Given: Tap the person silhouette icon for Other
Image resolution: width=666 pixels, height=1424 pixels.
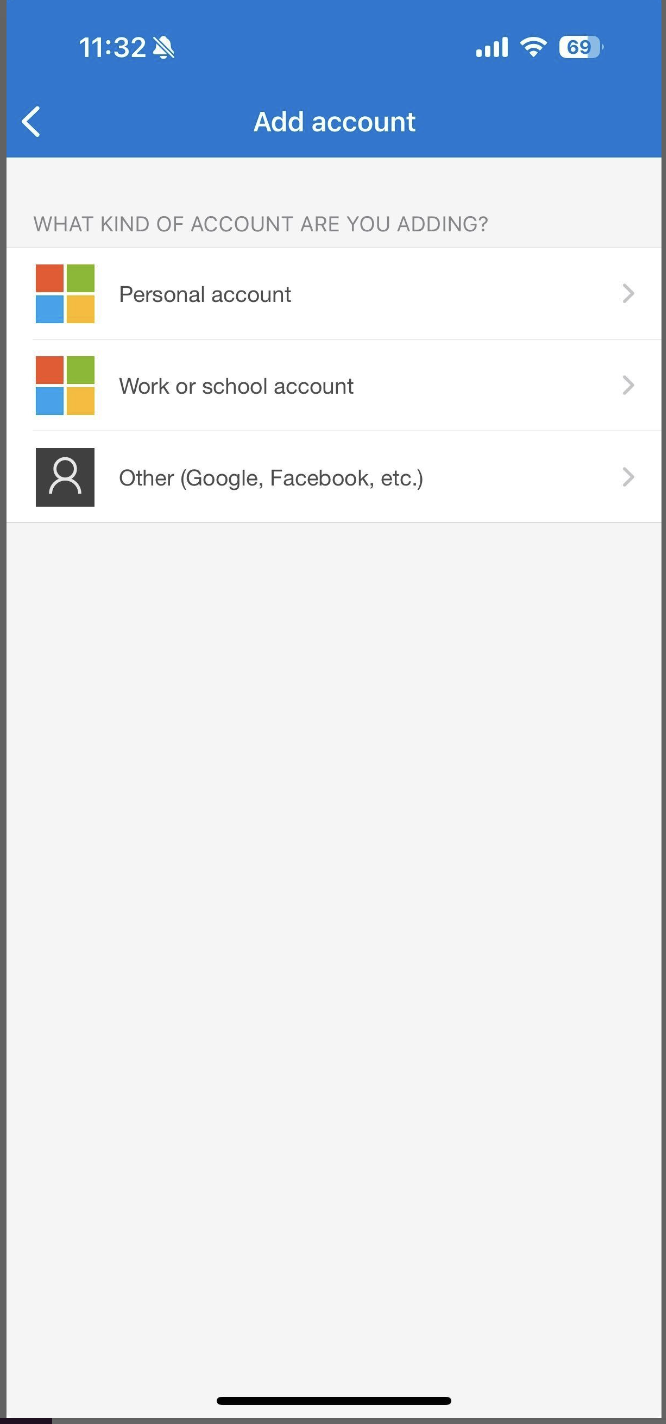Looking at the screenshot, I should point(65,477).
